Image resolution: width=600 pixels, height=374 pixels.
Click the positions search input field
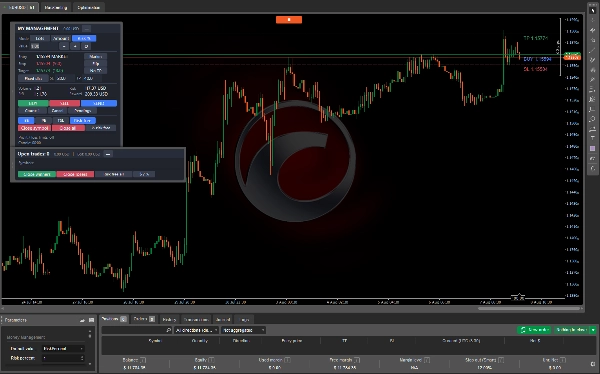pos(137,330)
